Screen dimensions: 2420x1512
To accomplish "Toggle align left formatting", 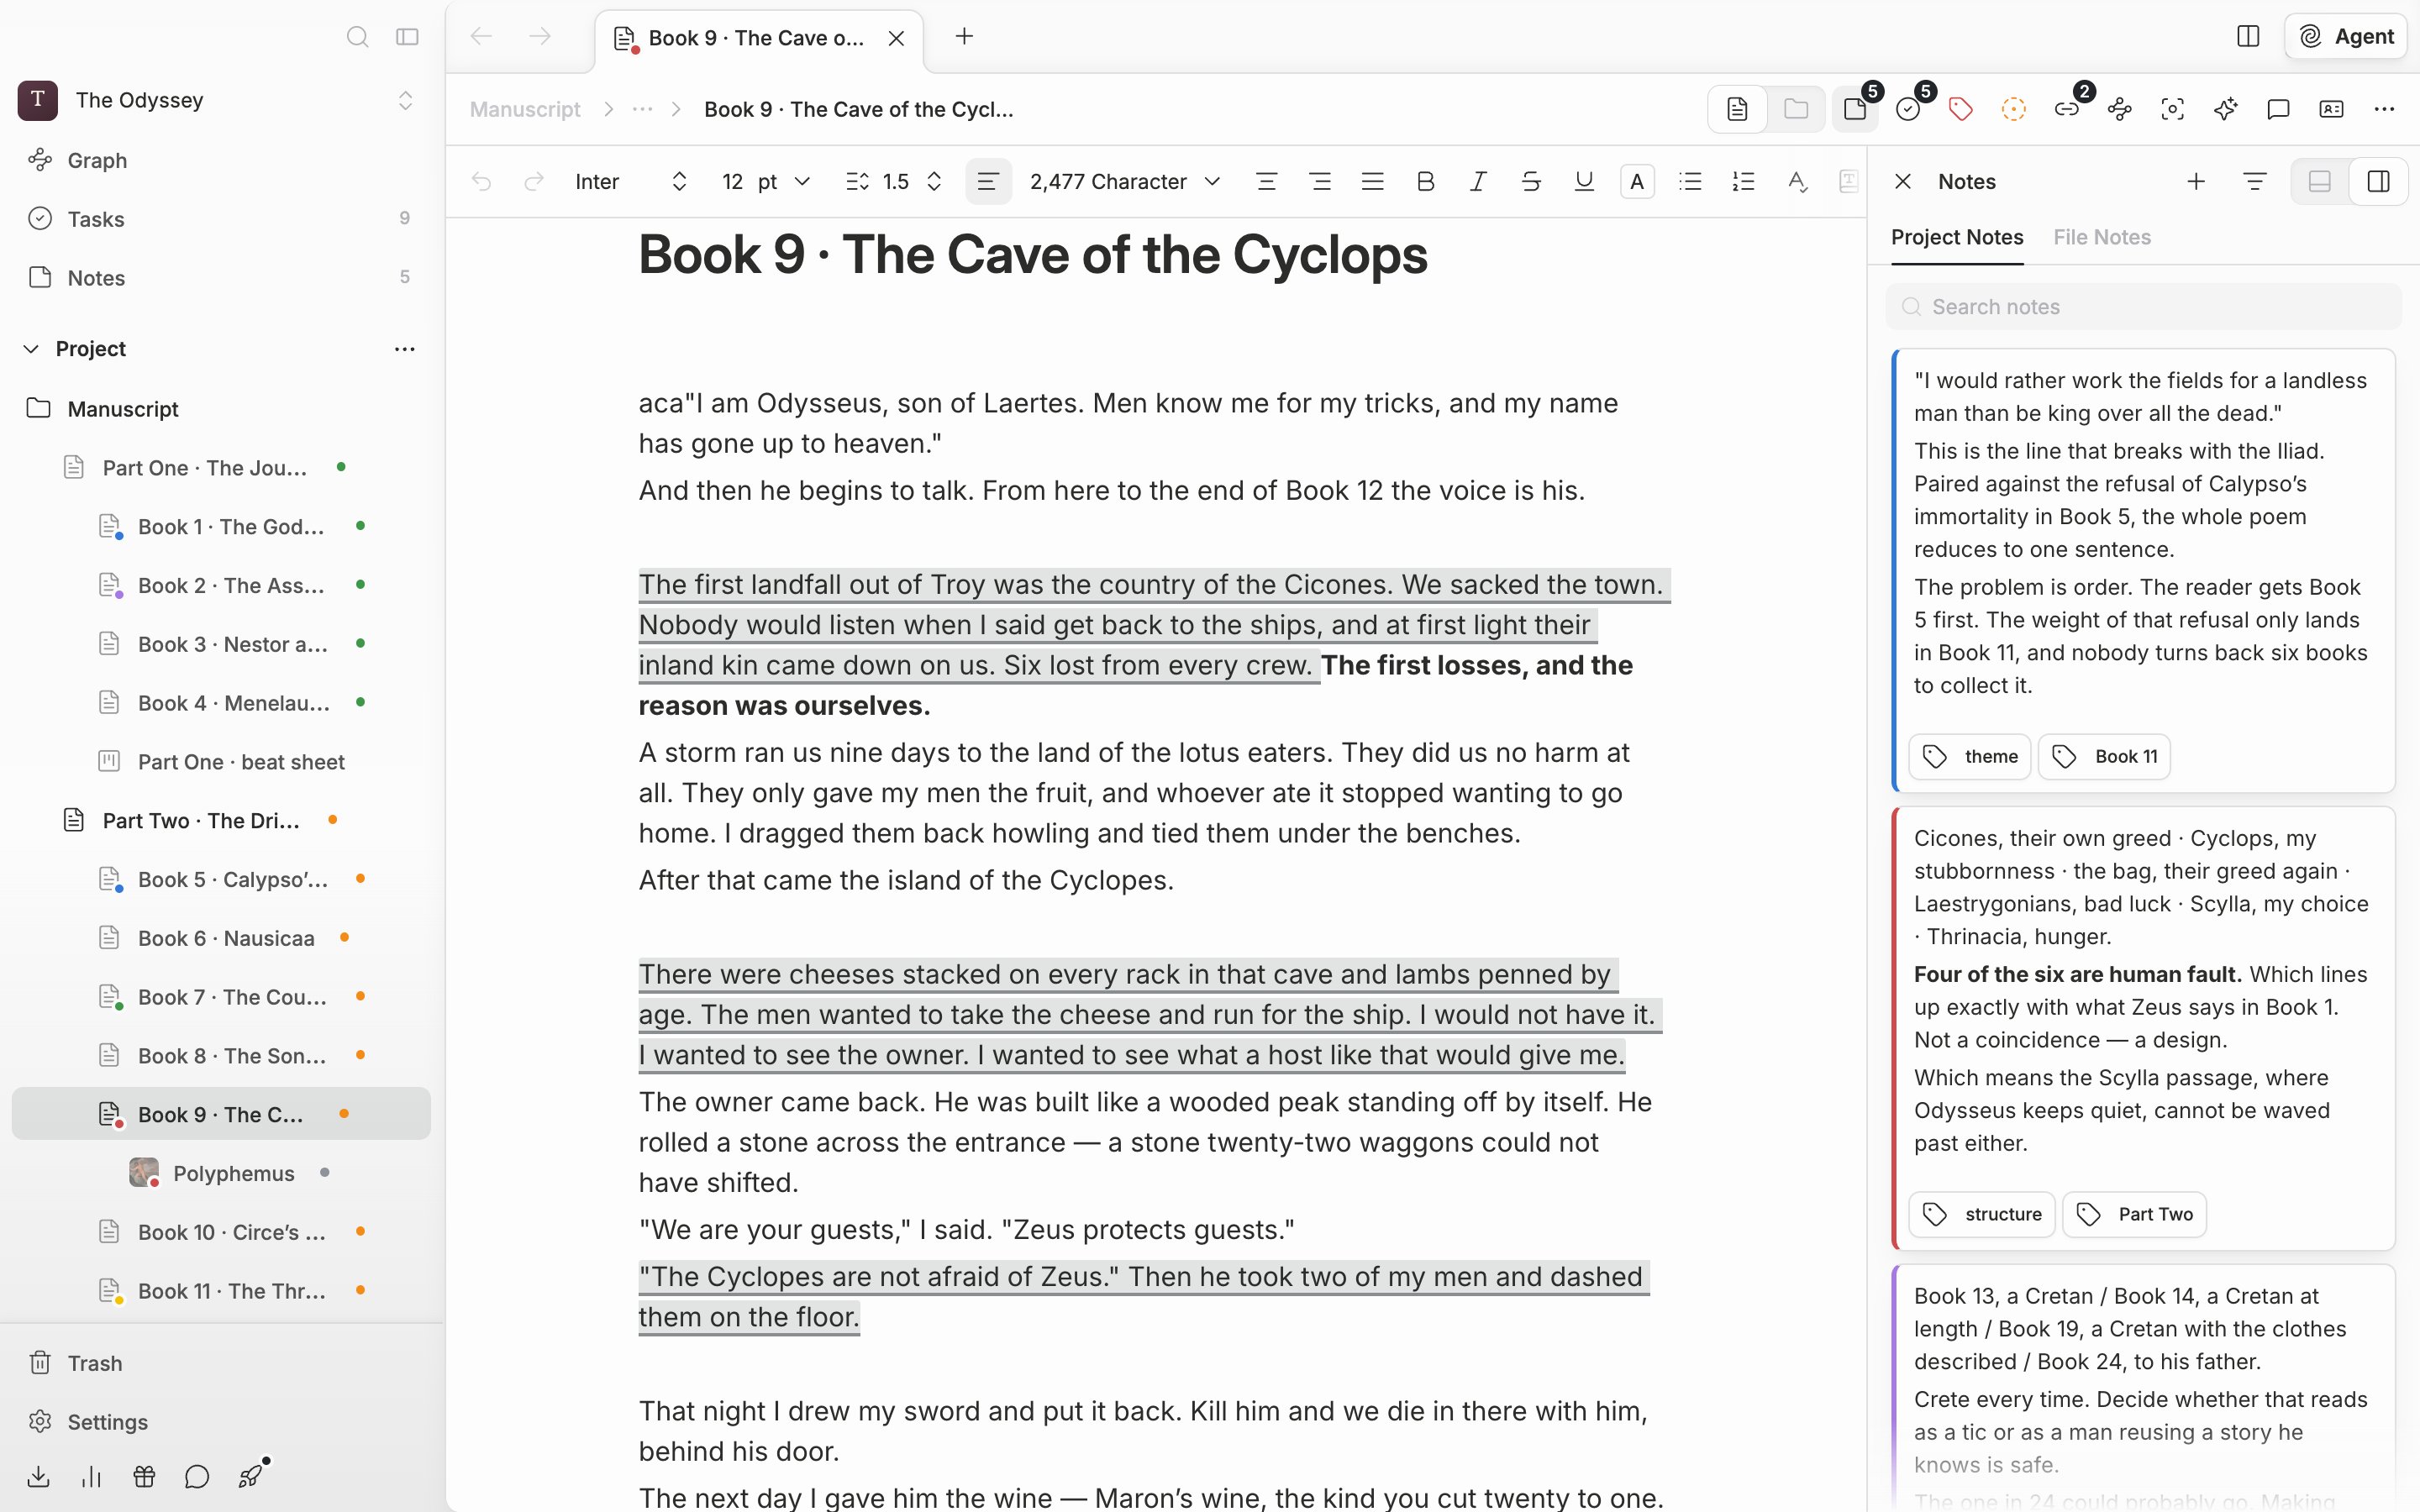I will (988, 181).
